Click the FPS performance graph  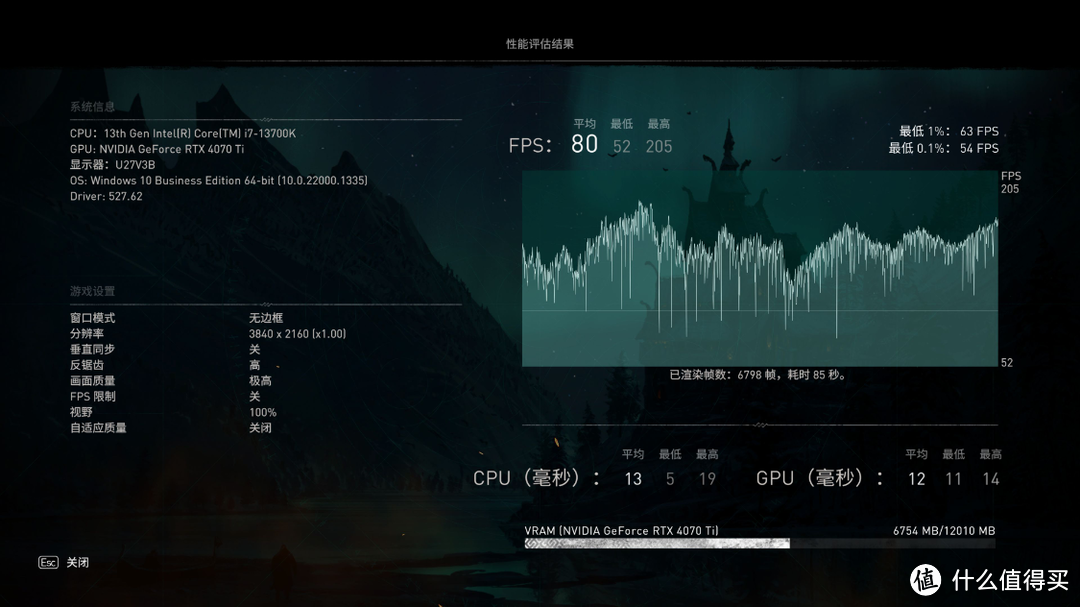coord(760,268)
